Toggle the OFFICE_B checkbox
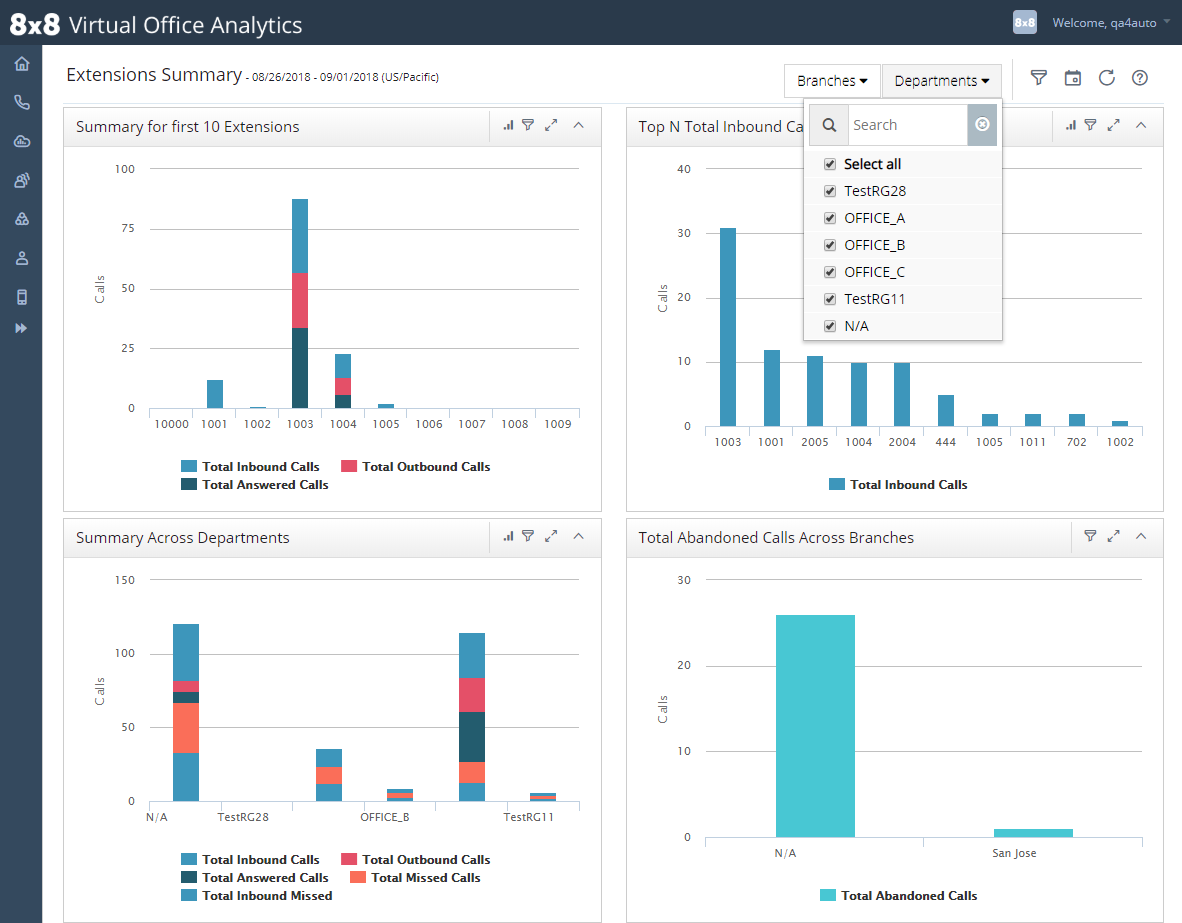This screenshot has width=1182, height=923. [830, 245]
